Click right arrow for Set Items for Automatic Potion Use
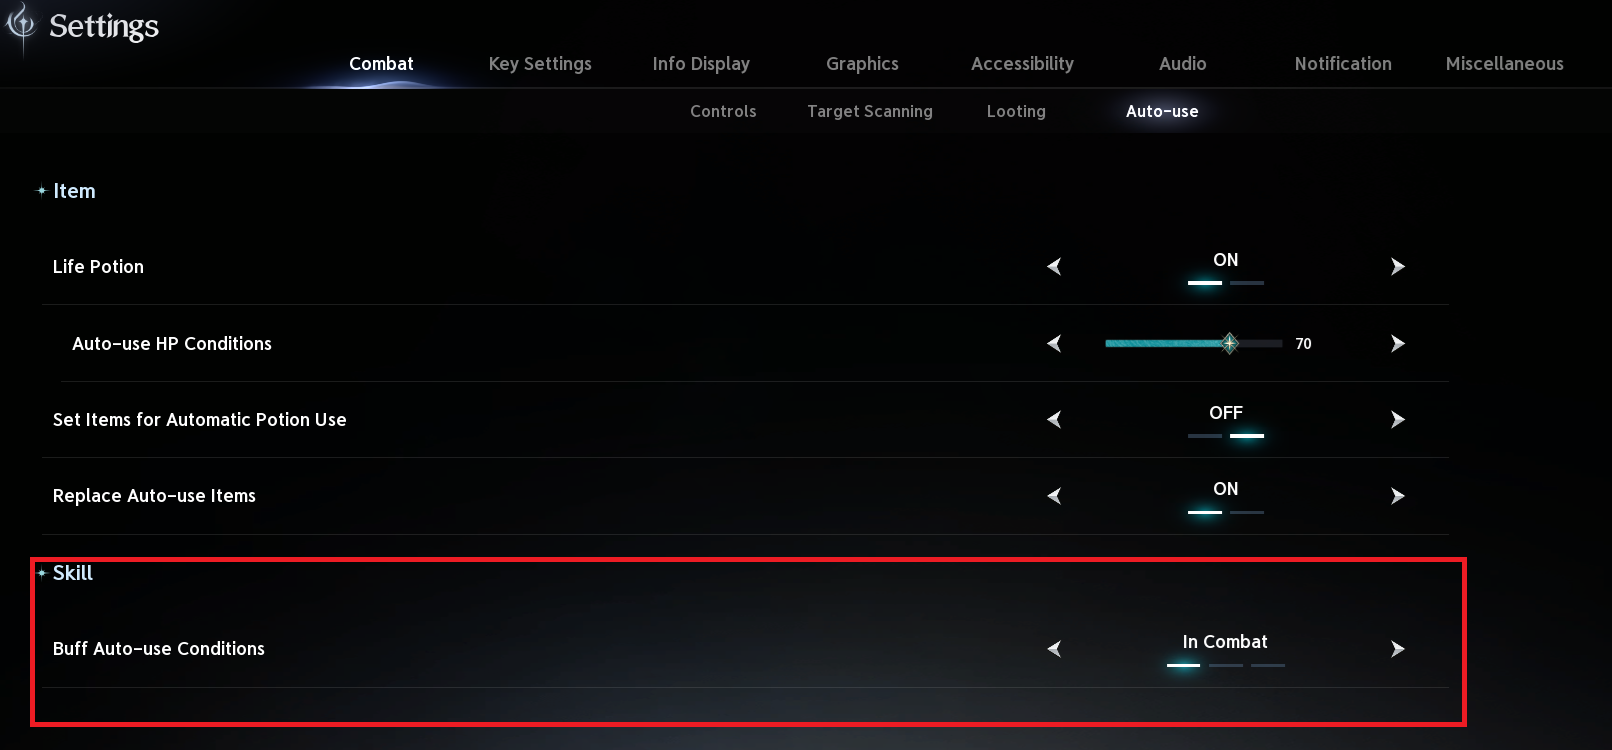 pos(1398,420)
